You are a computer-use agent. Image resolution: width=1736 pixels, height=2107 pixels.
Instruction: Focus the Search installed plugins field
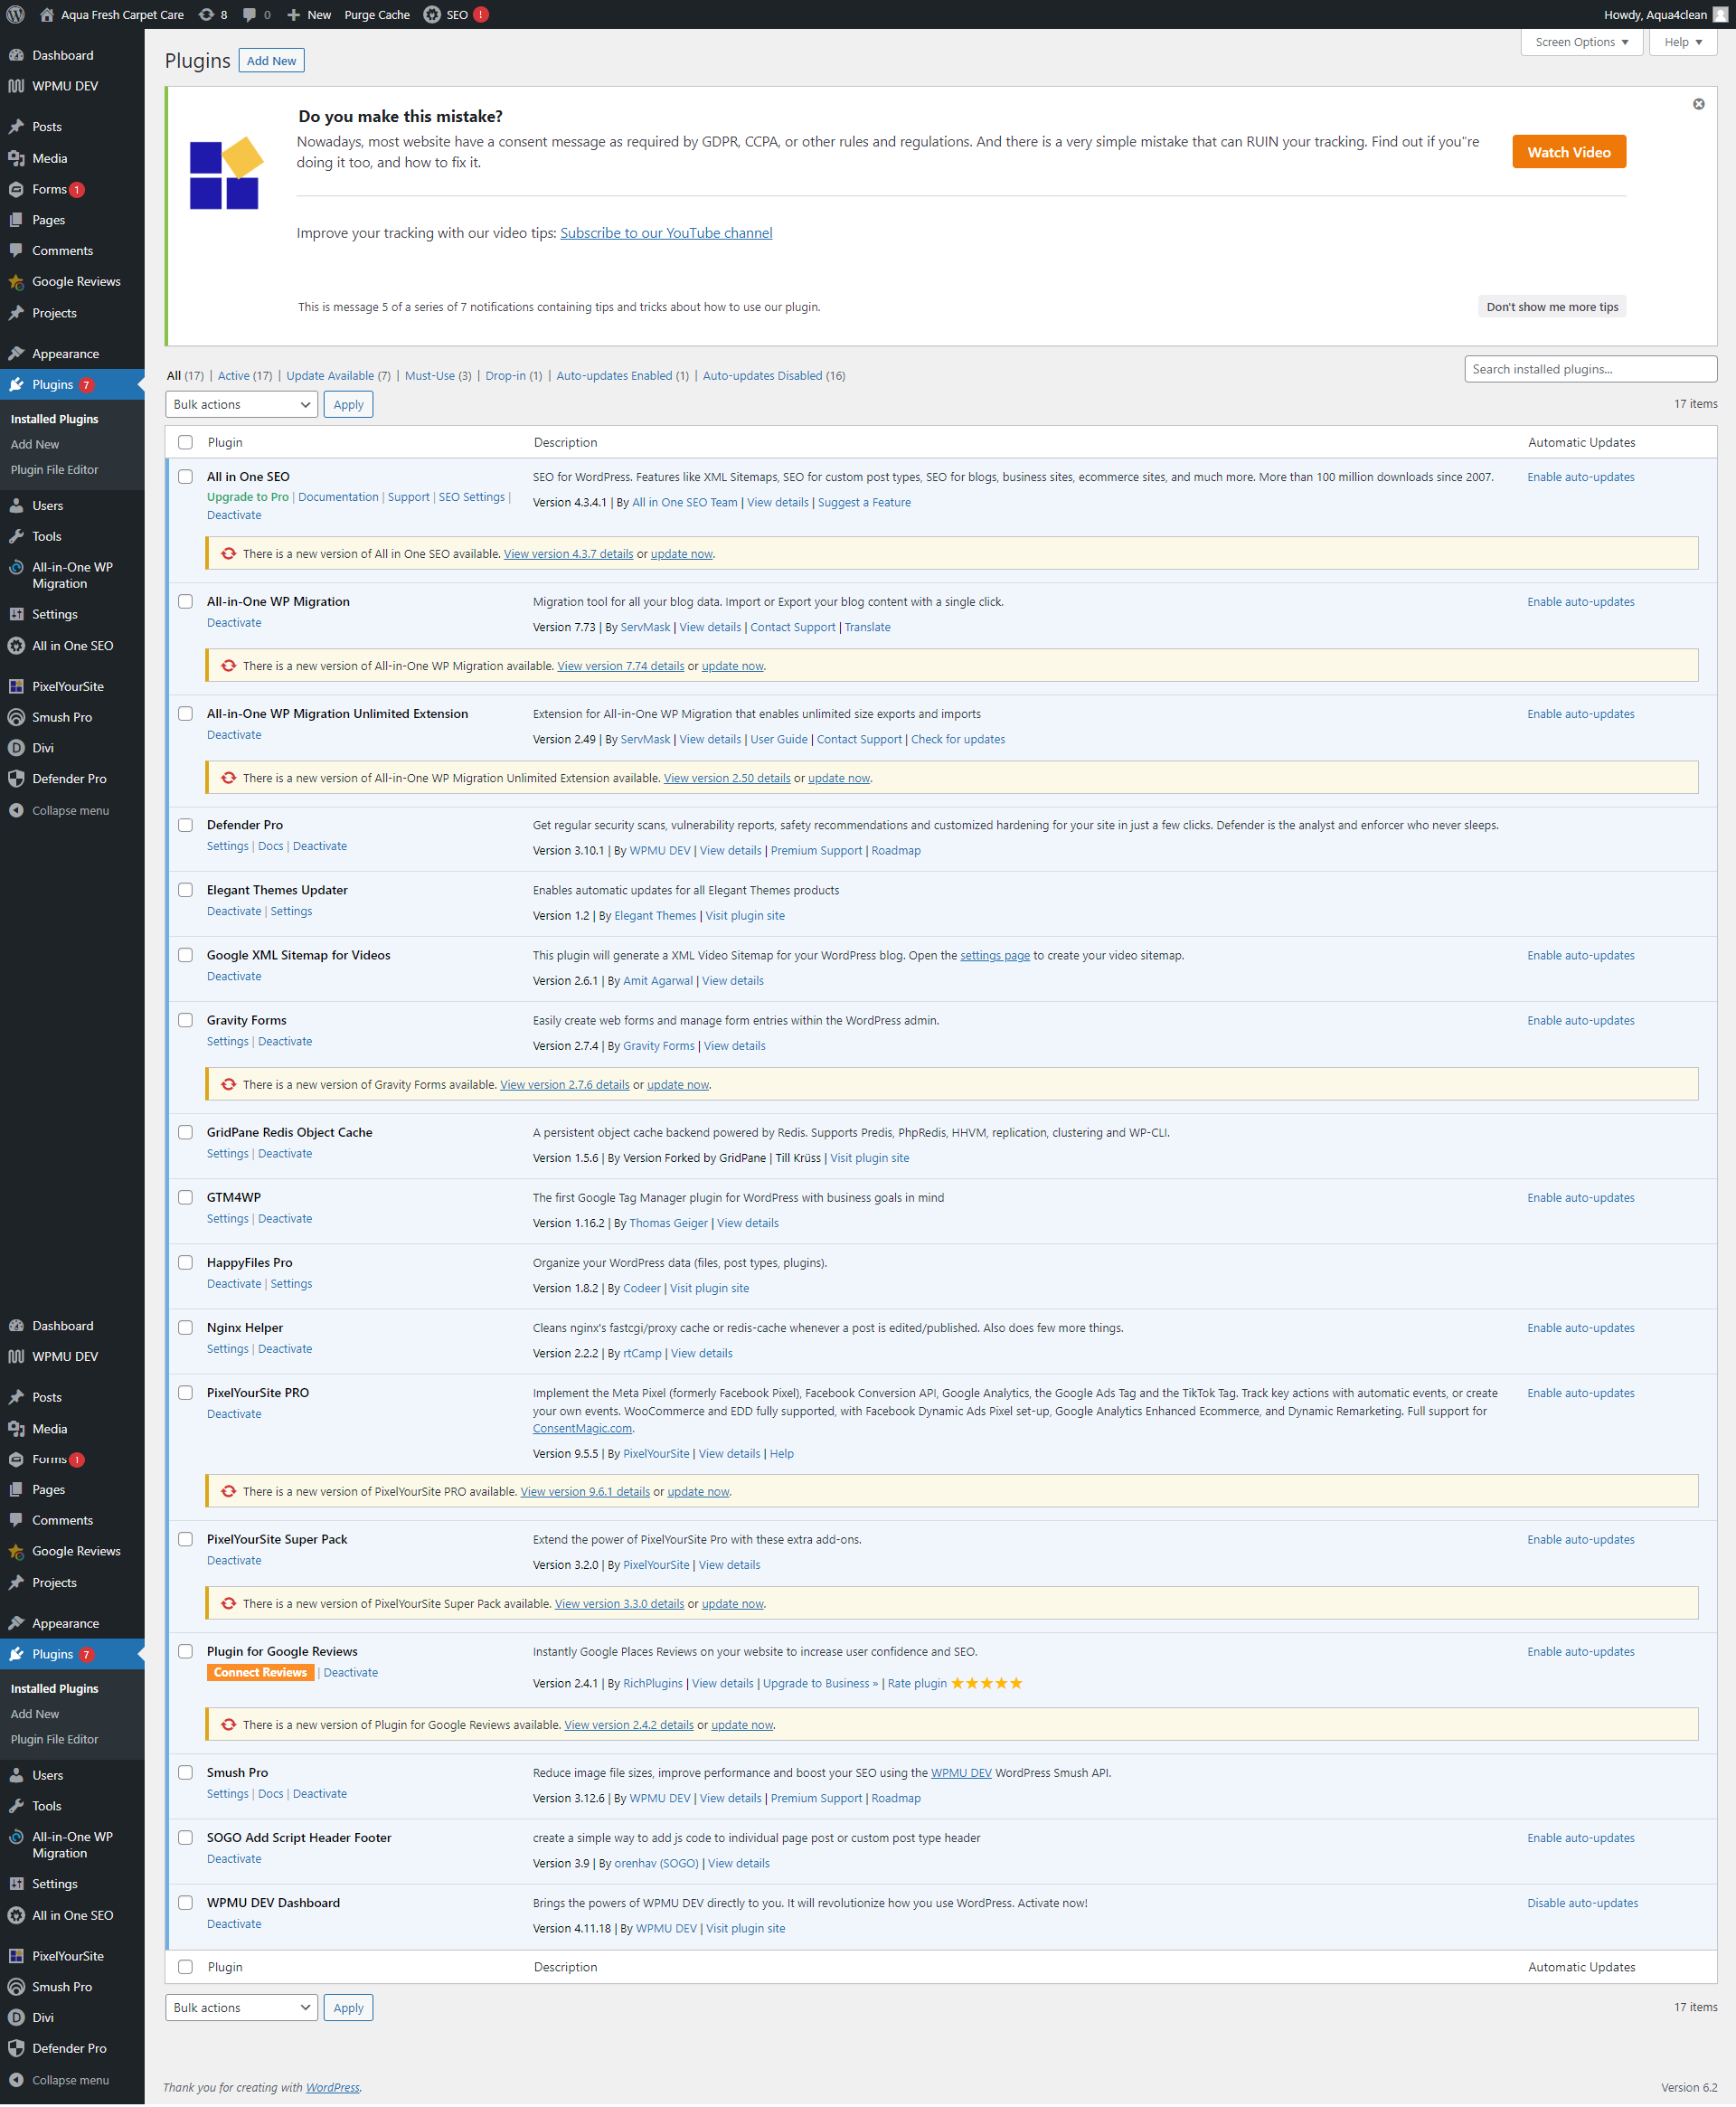[1590, 369]
